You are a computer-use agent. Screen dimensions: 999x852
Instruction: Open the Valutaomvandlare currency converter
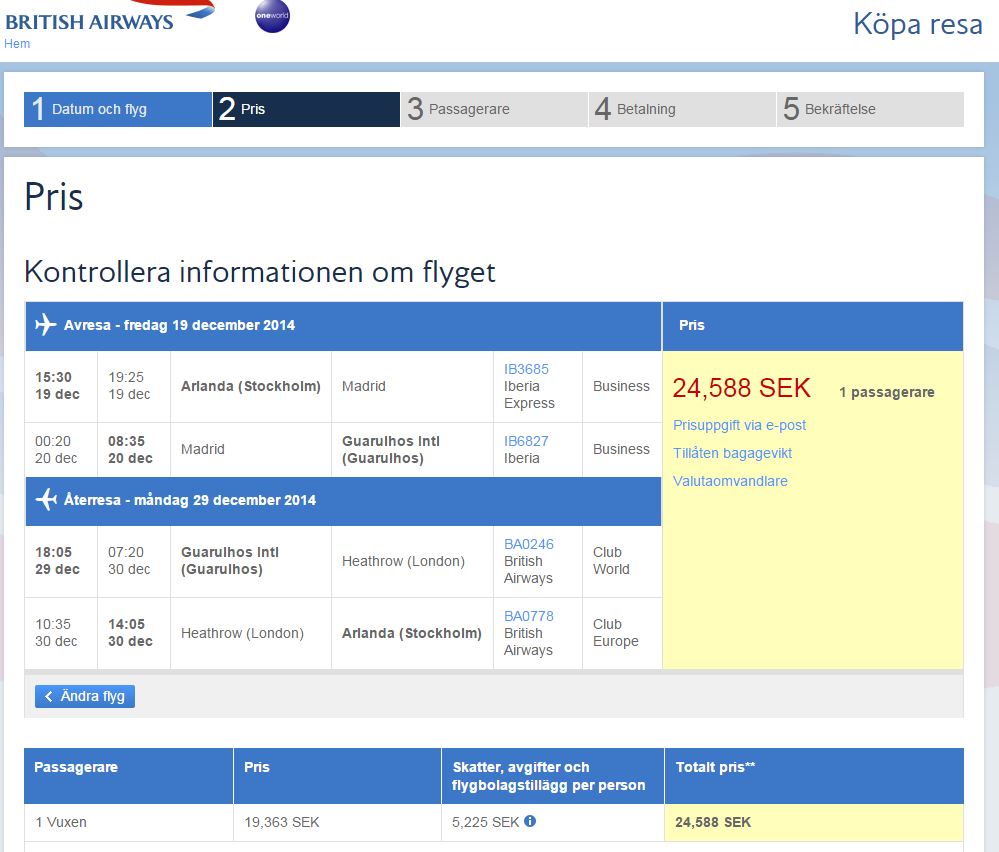coord(730,481)
